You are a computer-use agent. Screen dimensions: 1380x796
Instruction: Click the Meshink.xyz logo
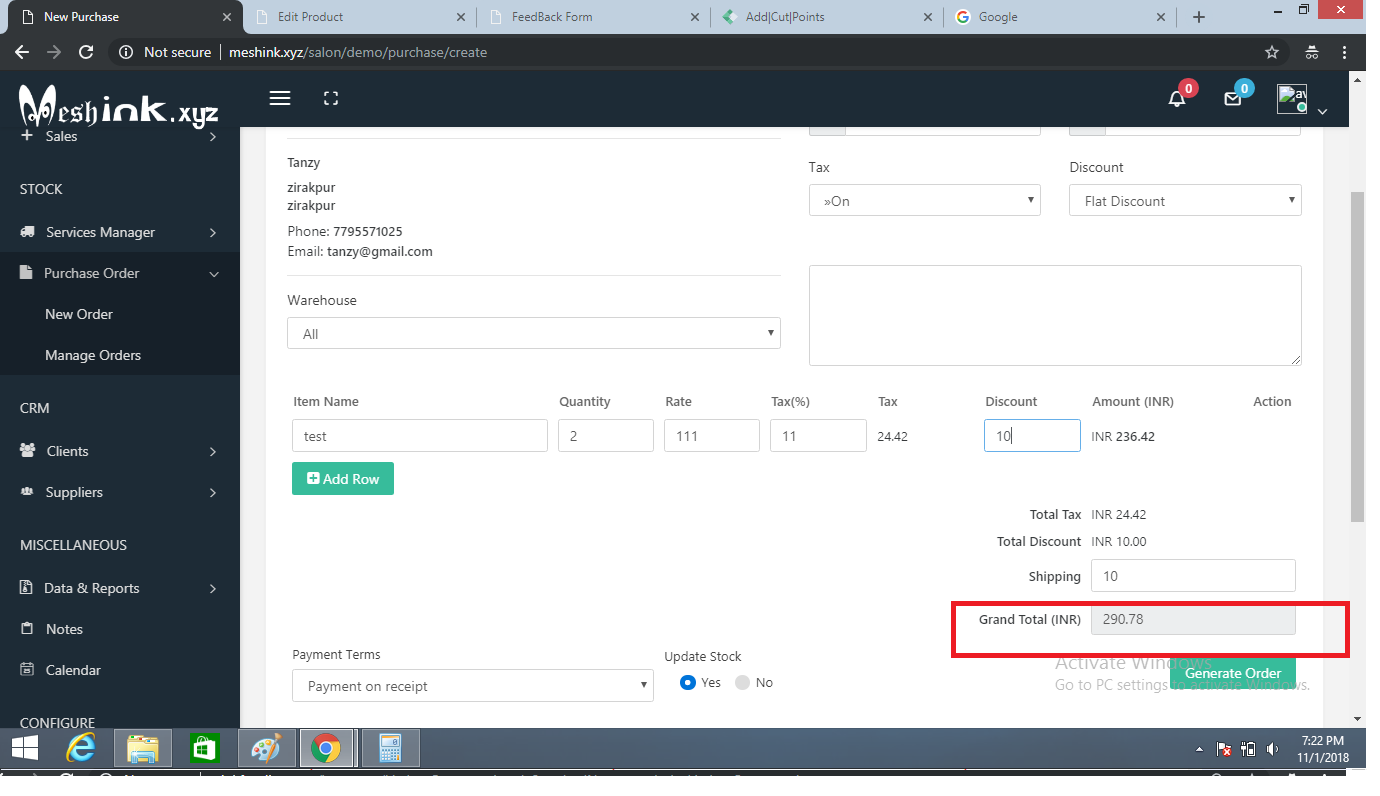(x=118, y=106)
